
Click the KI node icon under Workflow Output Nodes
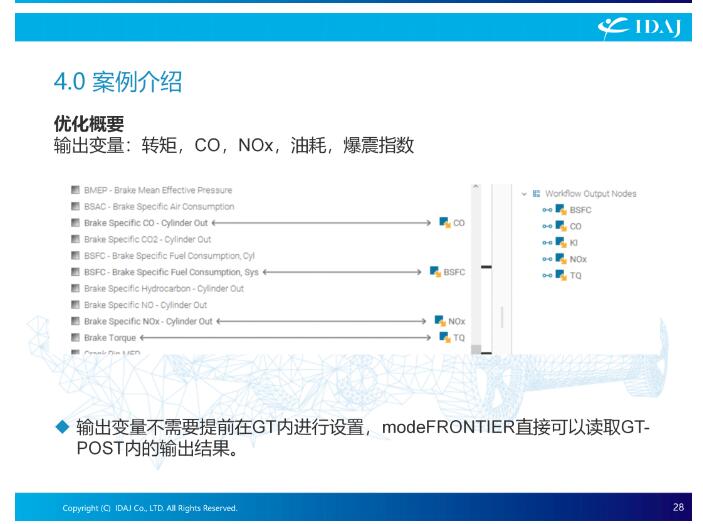tap(561, 242)
